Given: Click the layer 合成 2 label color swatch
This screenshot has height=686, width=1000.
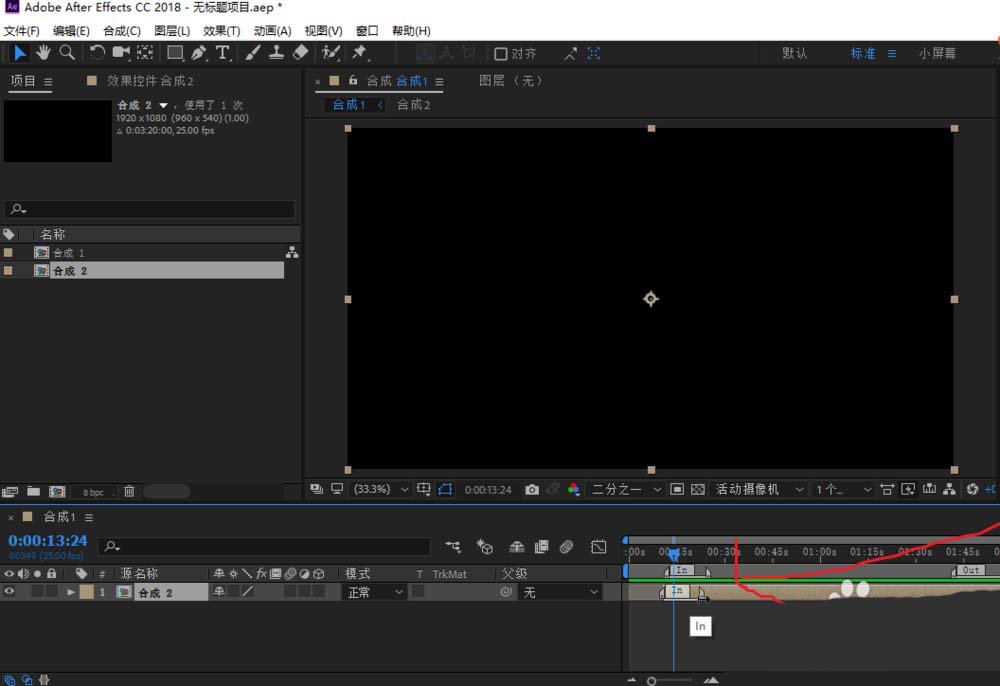Looking at the screenshot, I should click(86, 592).
